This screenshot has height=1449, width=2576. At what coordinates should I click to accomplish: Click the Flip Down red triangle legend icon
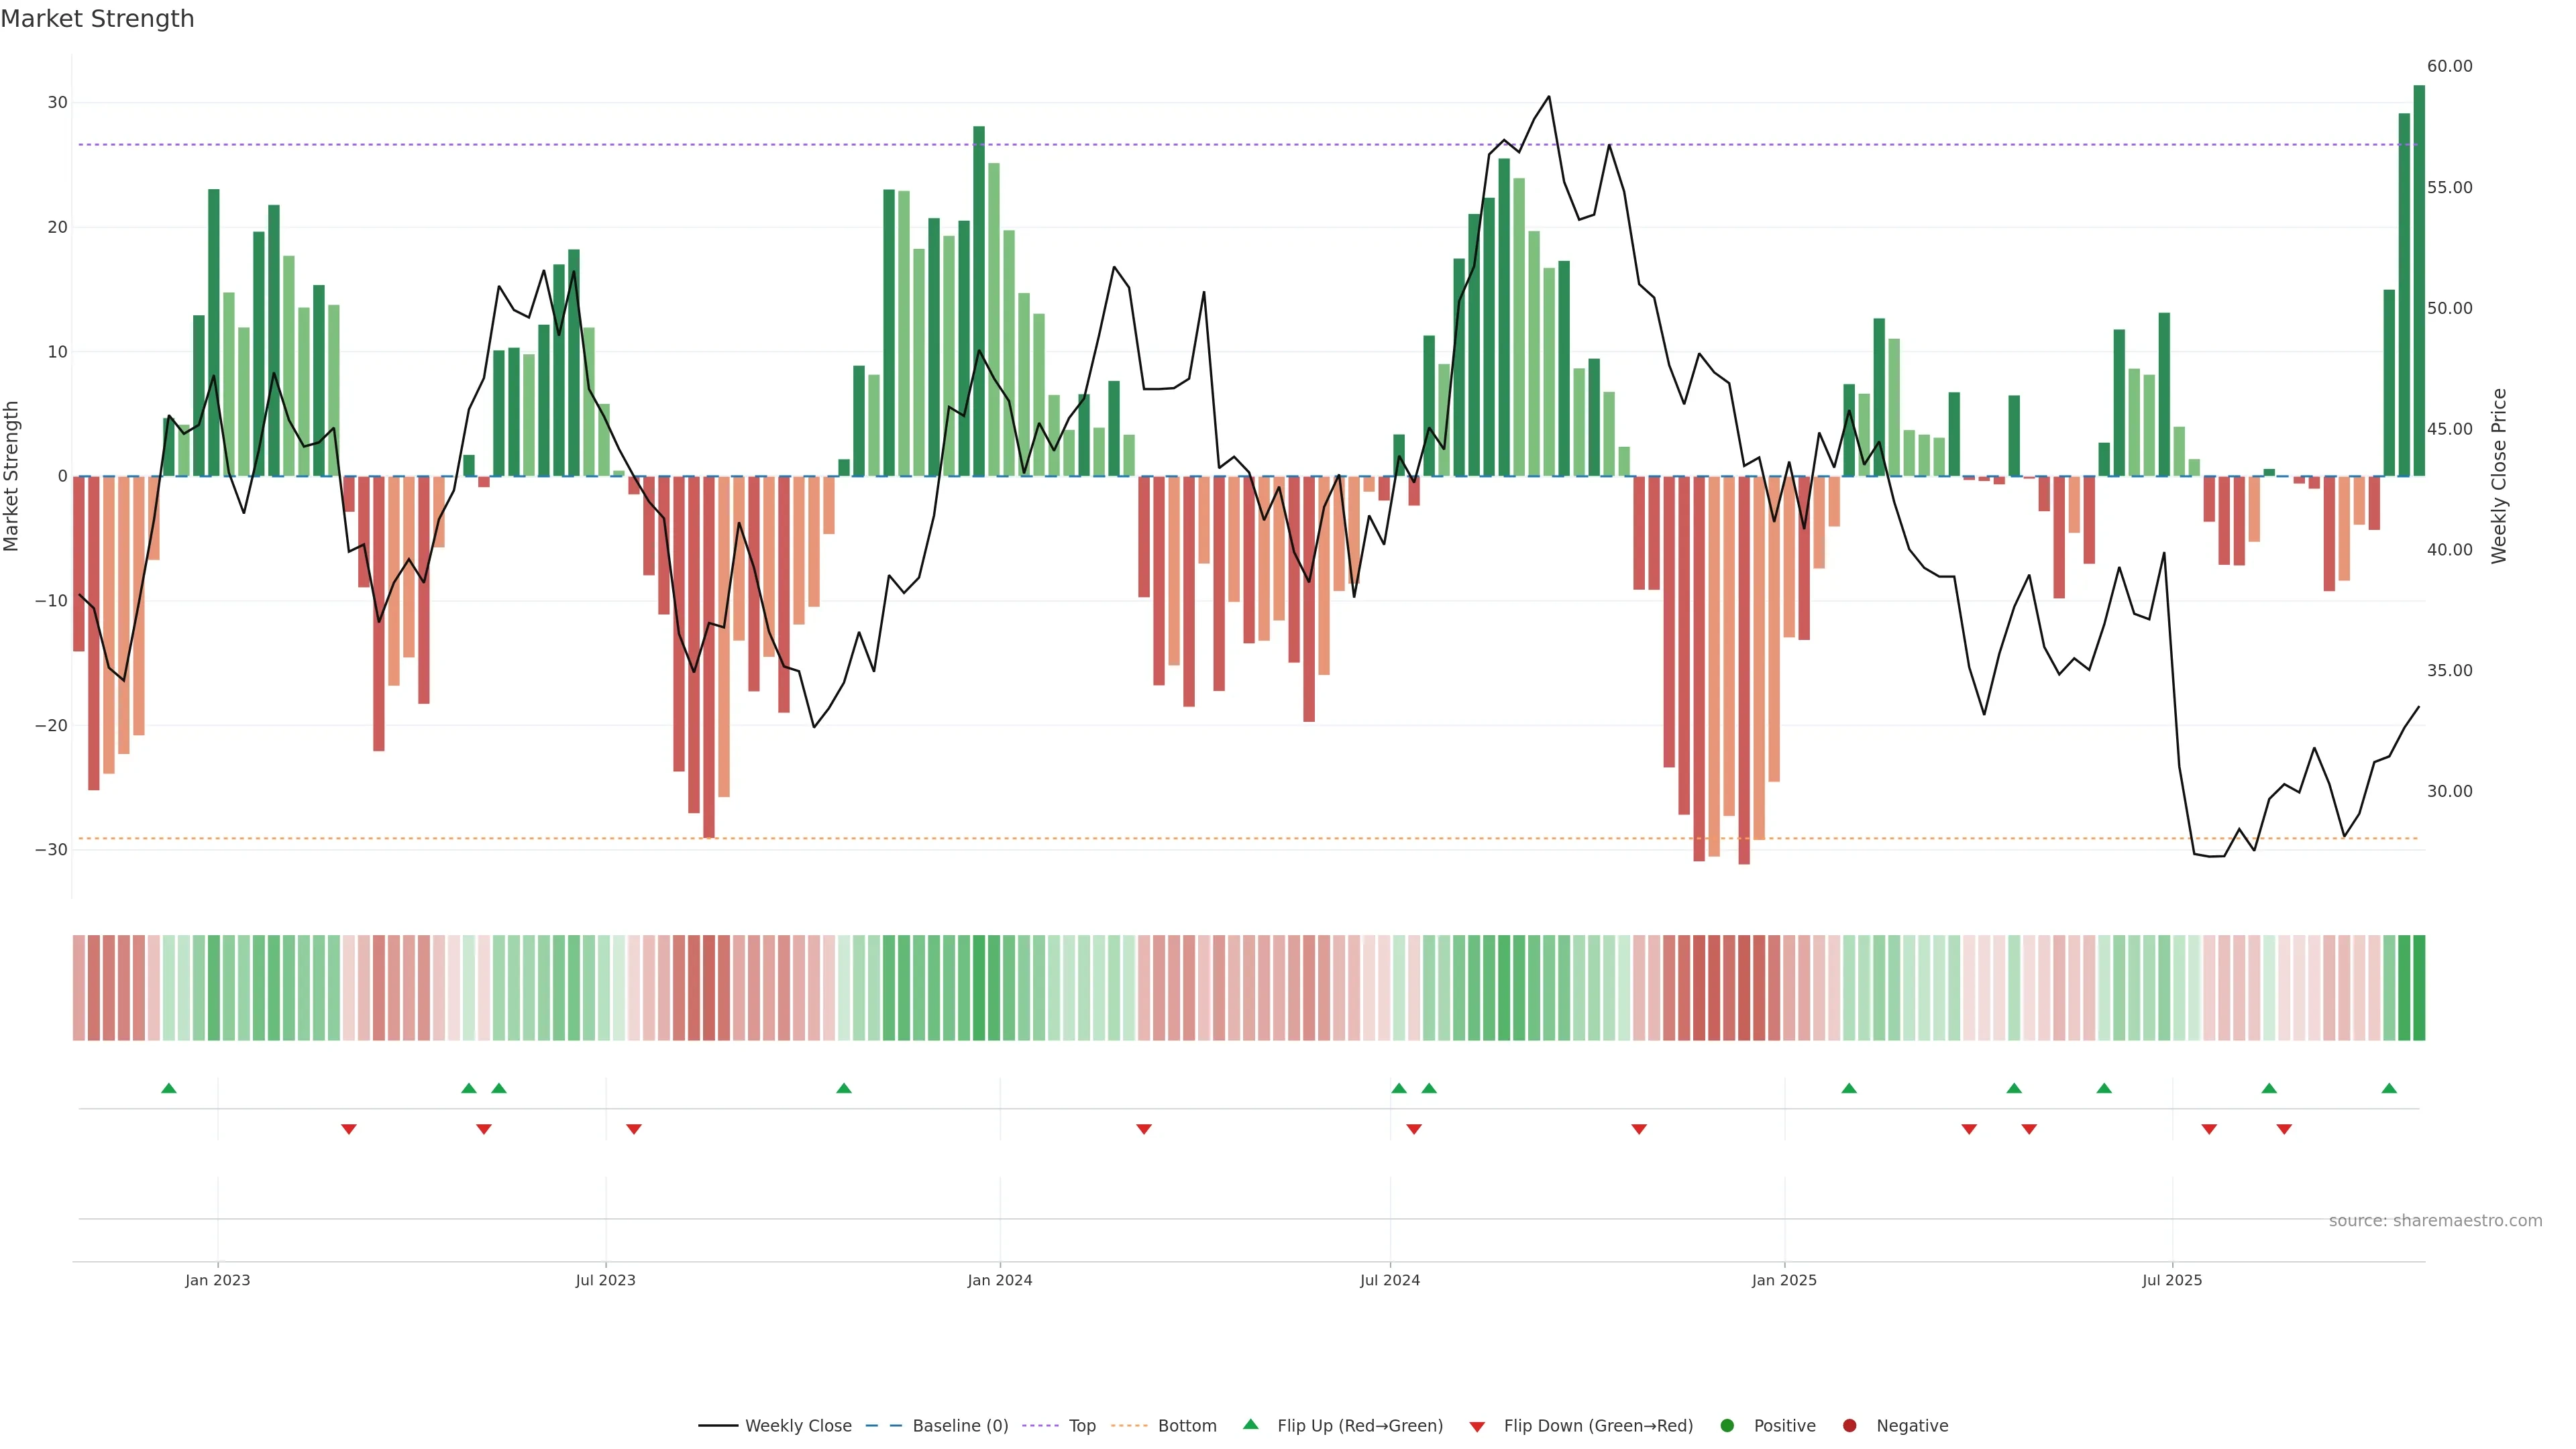point(1477,1426)
